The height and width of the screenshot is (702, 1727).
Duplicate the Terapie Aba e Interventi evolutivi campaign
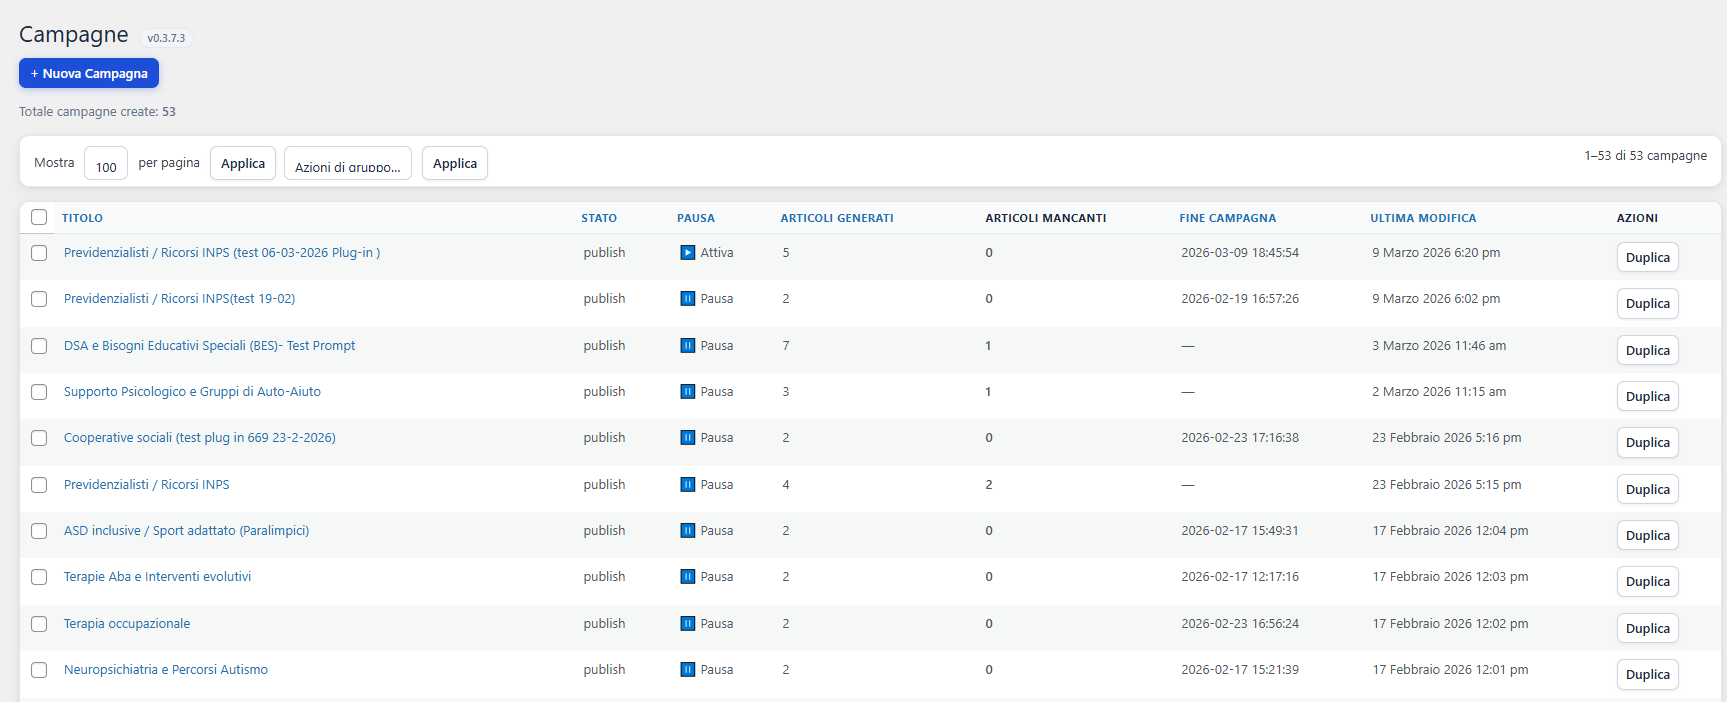pos(1647,581)
